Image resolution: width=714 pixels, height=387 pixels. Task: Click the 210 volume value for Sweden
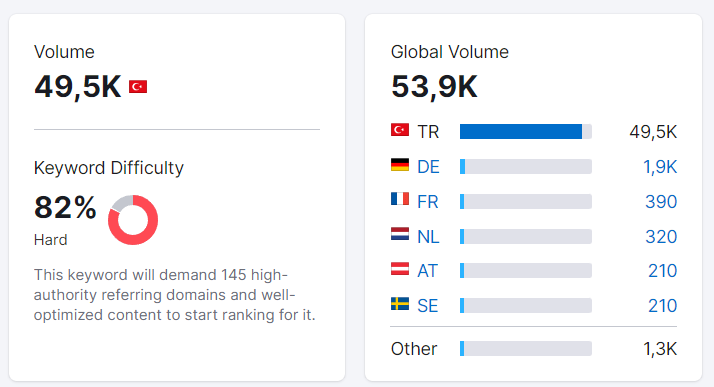[x=663, y=306]
